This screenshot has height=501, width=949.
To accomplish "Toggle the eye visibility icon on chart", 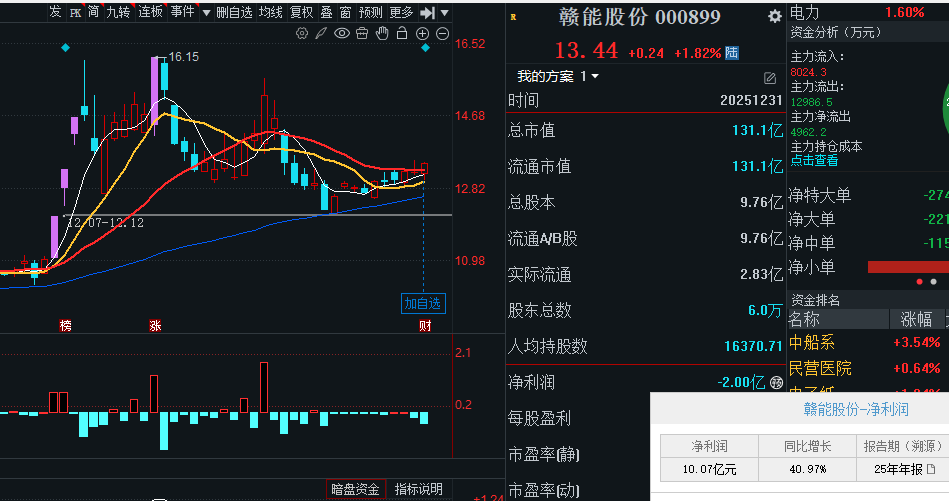I will (x=342, y=34).
